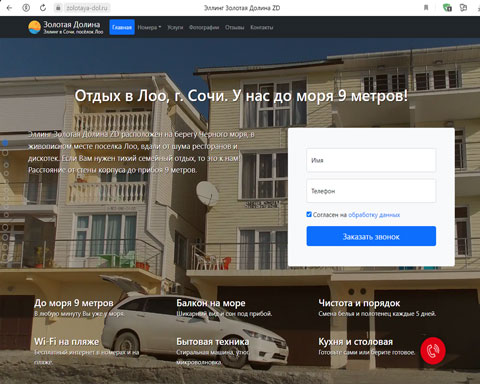This screenshot has height=384, width=480.
Task: Click the Бытовая техника heading
Action: [x=212, y=342]
